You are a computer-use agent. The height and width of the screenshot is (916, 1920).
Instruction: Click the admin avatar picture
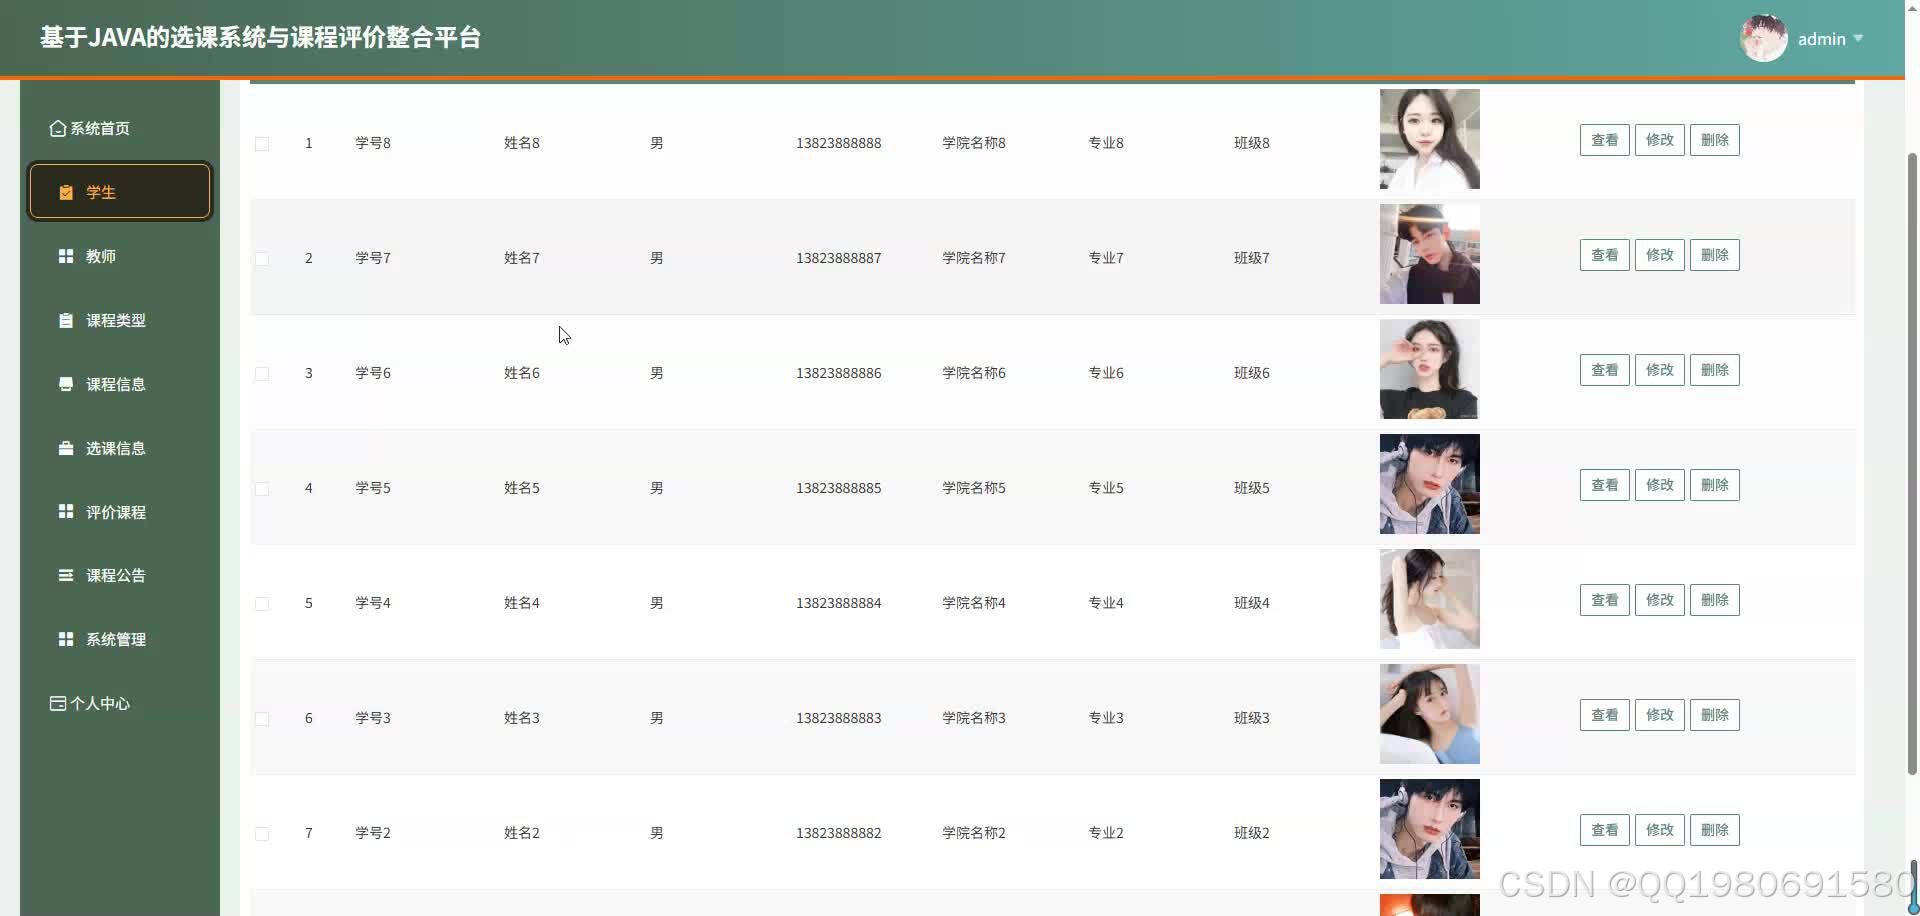(x=1764, y=38)
